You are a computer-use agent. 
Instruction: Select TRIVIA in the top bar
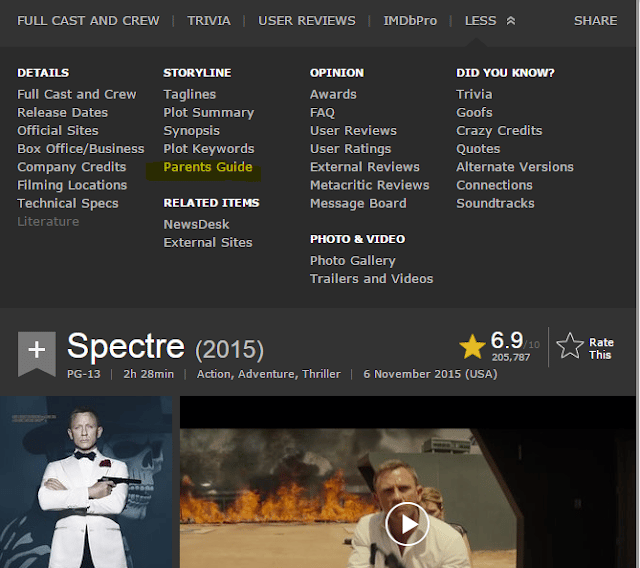[209, 20]
